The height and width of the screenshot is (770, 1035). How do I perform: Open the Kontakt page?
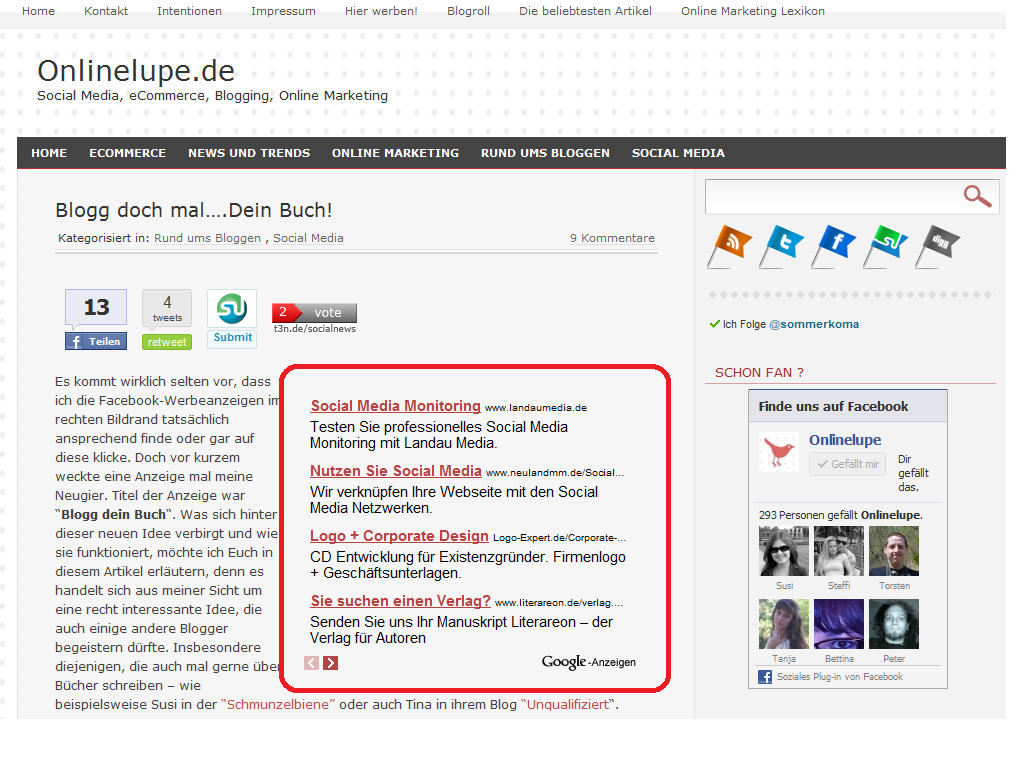(106, 11)
